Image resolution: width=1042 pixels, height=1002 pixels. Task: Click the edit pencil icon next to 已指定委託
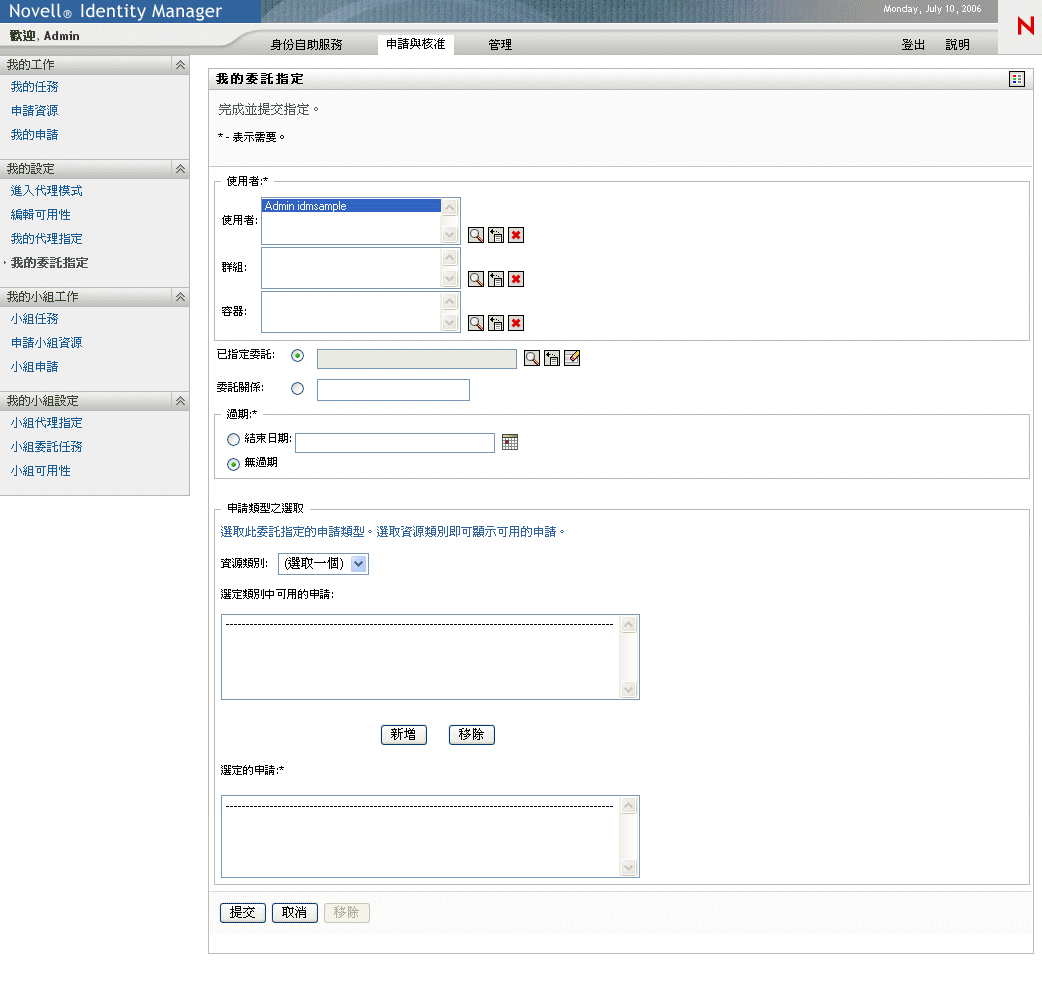click(572, 358)
